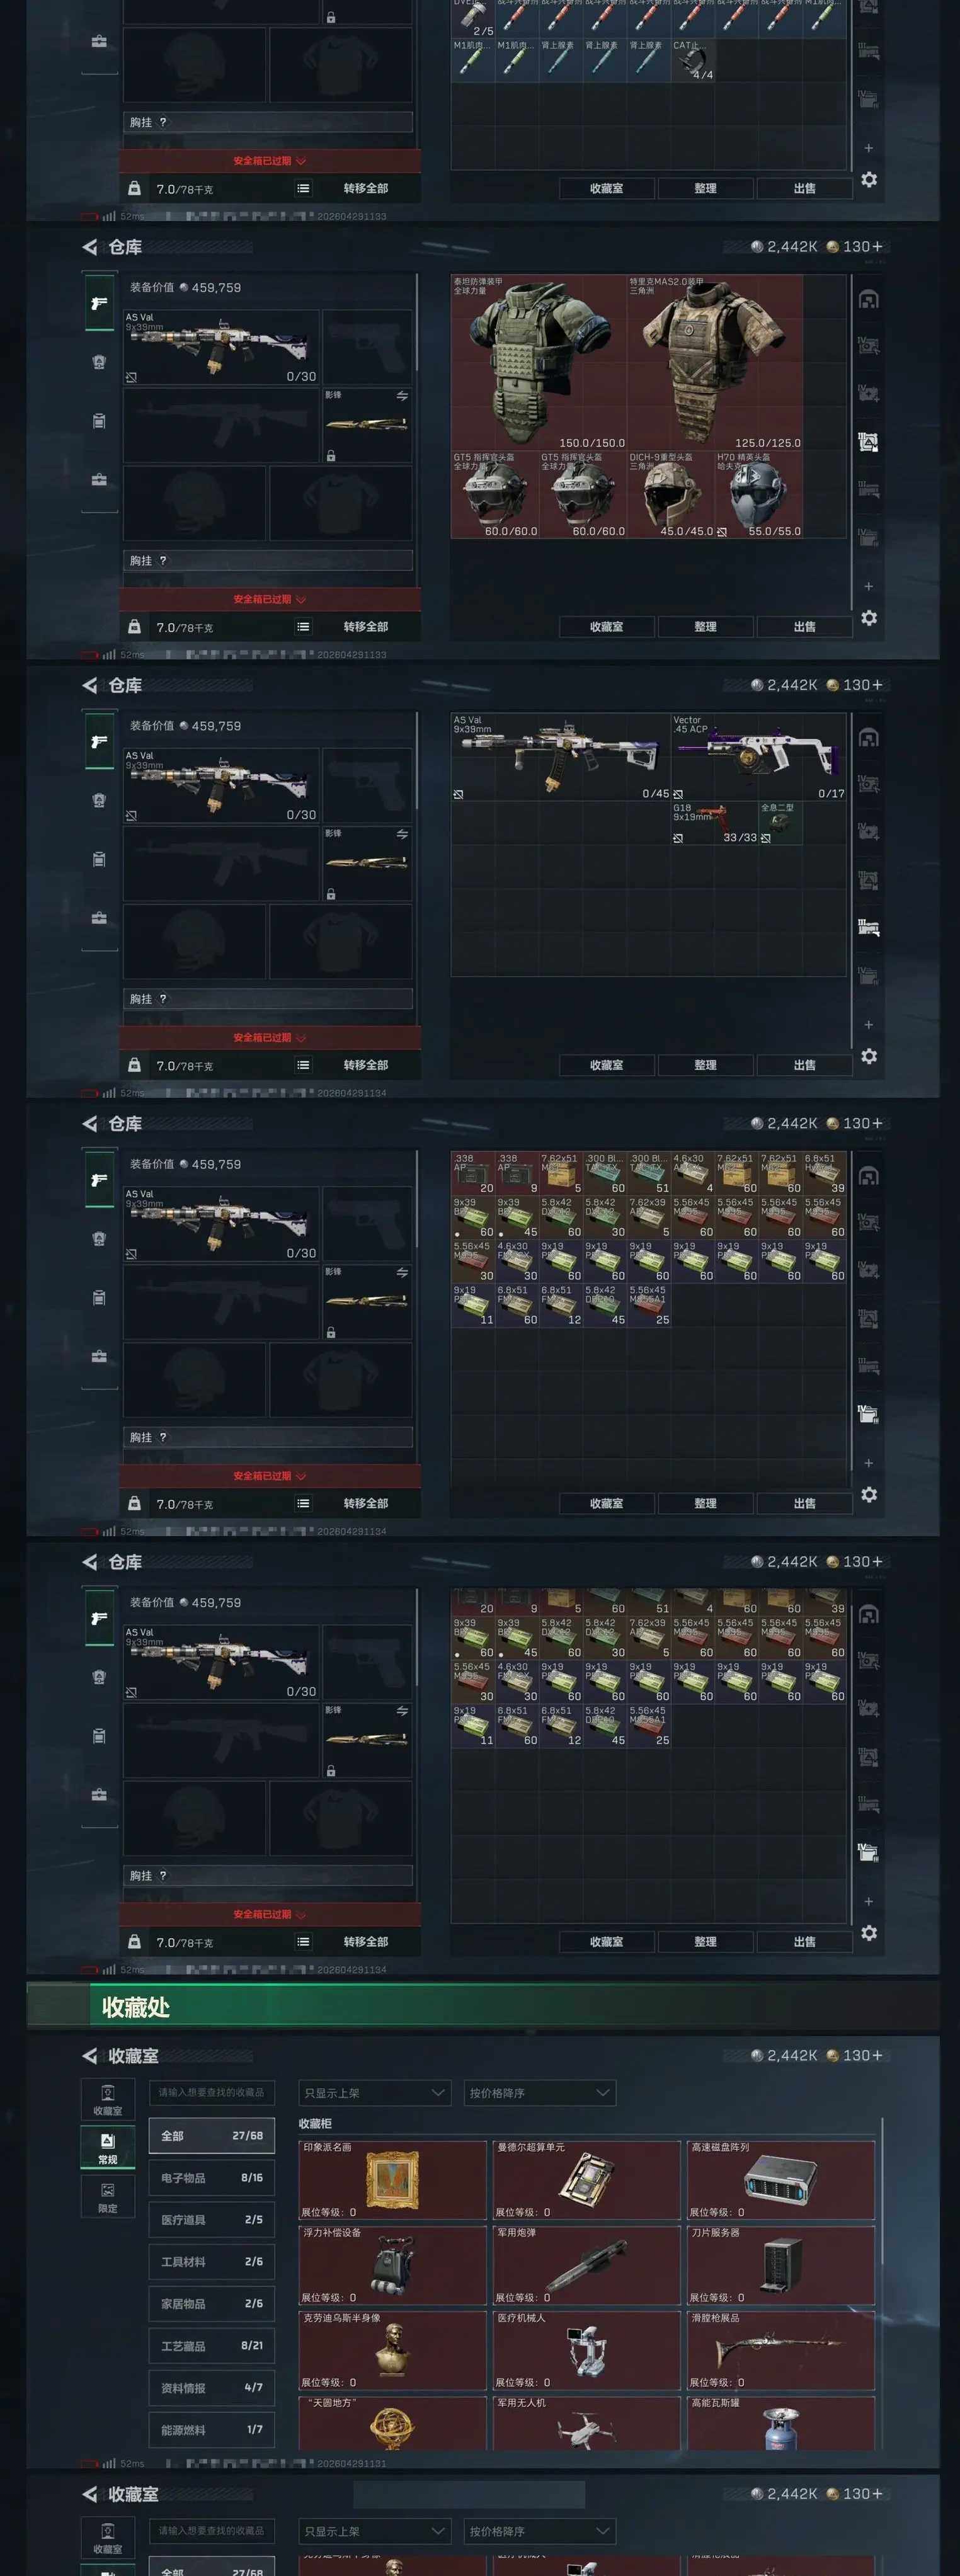Select the Vector .45 ACP weapon
Image resolution: width=960 pixels, height=2576 pixels.
(759, 757)
